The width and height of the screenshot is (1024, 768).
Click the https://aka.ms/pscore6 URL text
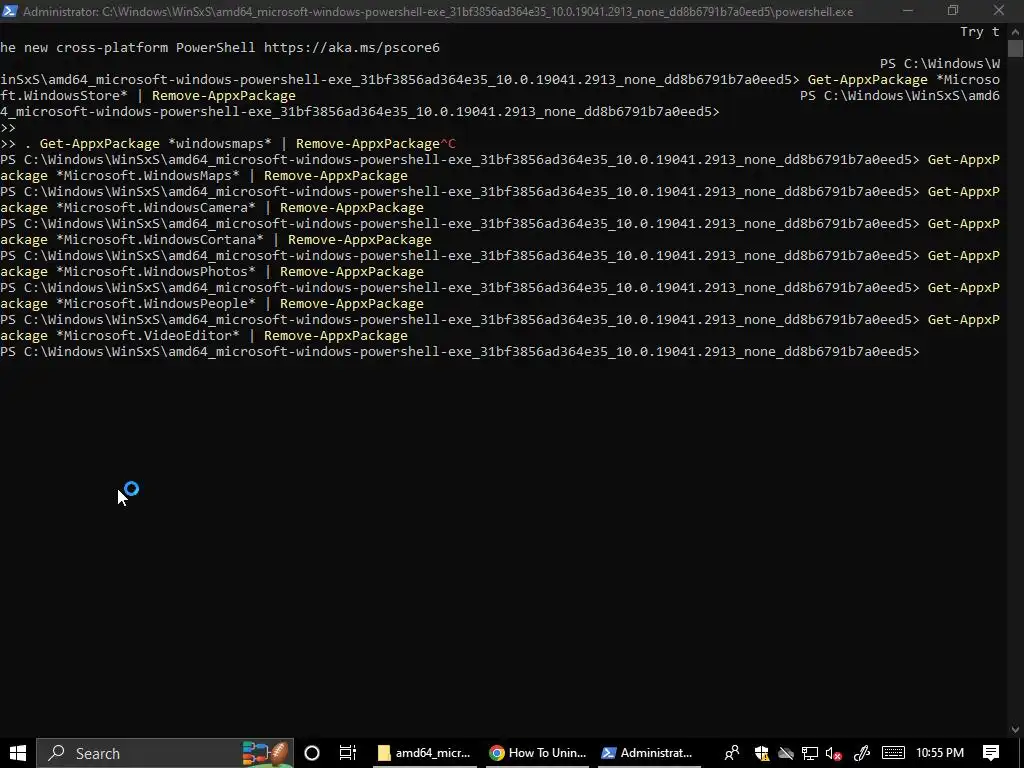(x=352, y=48)
